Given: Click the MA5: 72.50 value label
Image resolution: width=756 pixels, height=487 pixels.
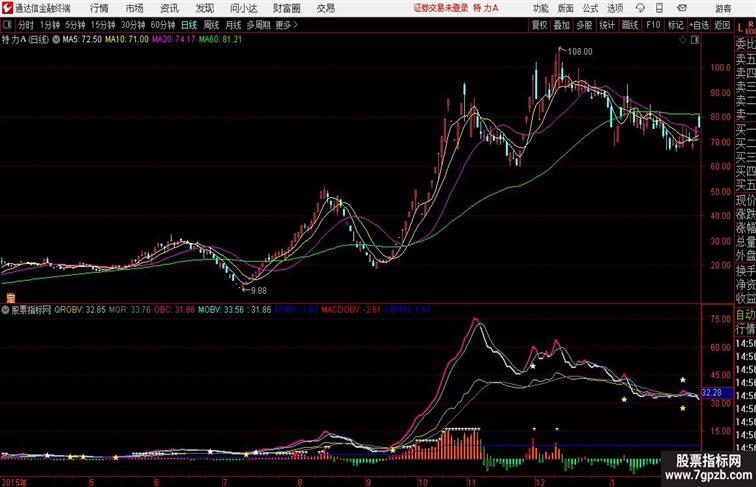Looking at the screenshot, I should (81, 40).
